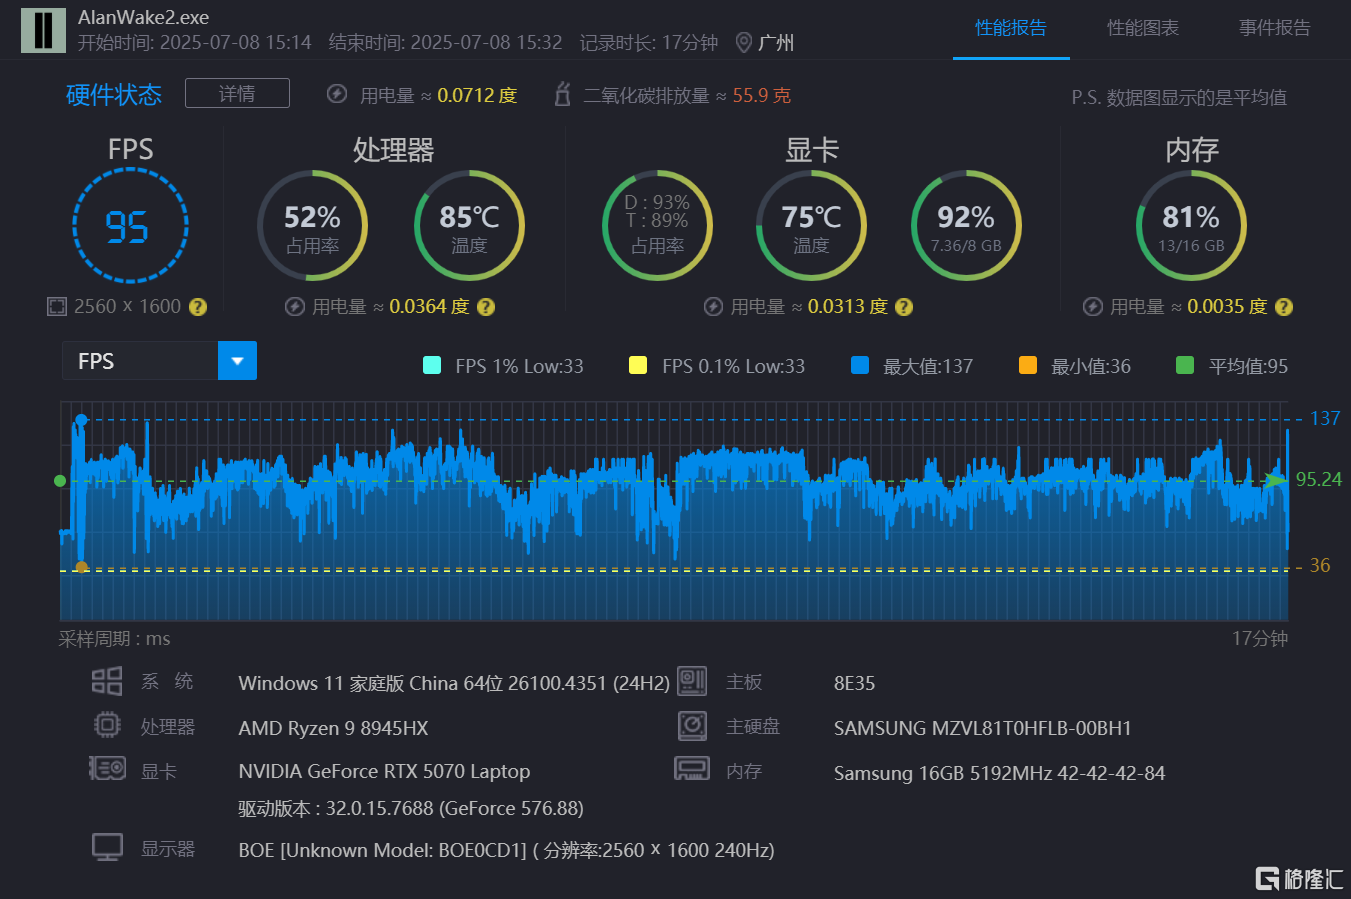1351x899 pixels.
Task: Click the monitor icon for 显示器
Action: click(x=107, y=847)
